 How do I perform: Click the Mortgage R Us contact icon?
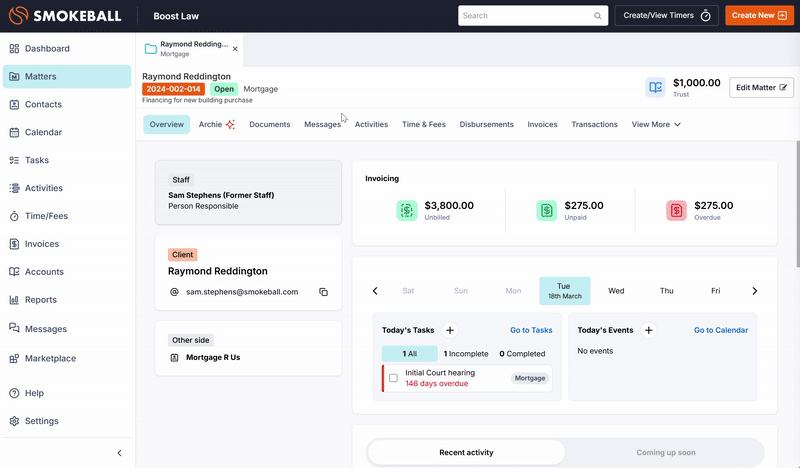pyautogui.click(x=174, y=358)
